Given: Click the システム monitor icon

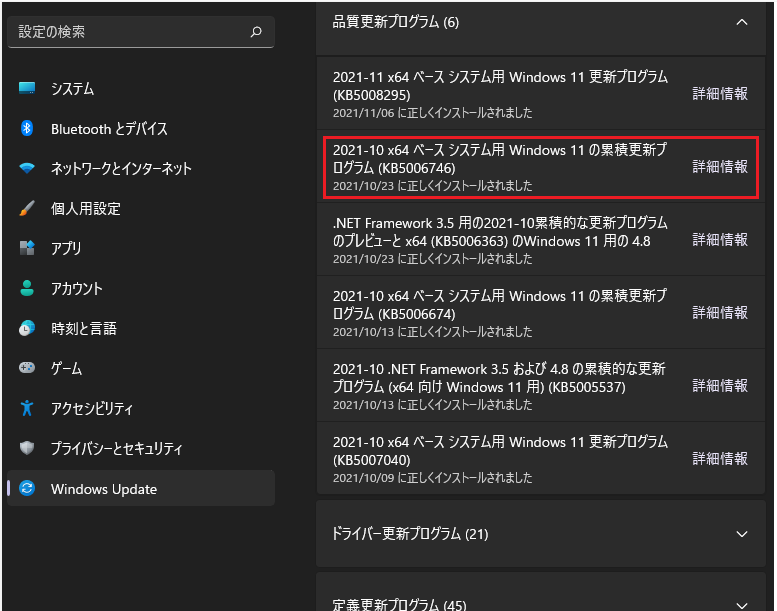Looking at the screenshot, I should pyautogui.click(x=27, y=88).
